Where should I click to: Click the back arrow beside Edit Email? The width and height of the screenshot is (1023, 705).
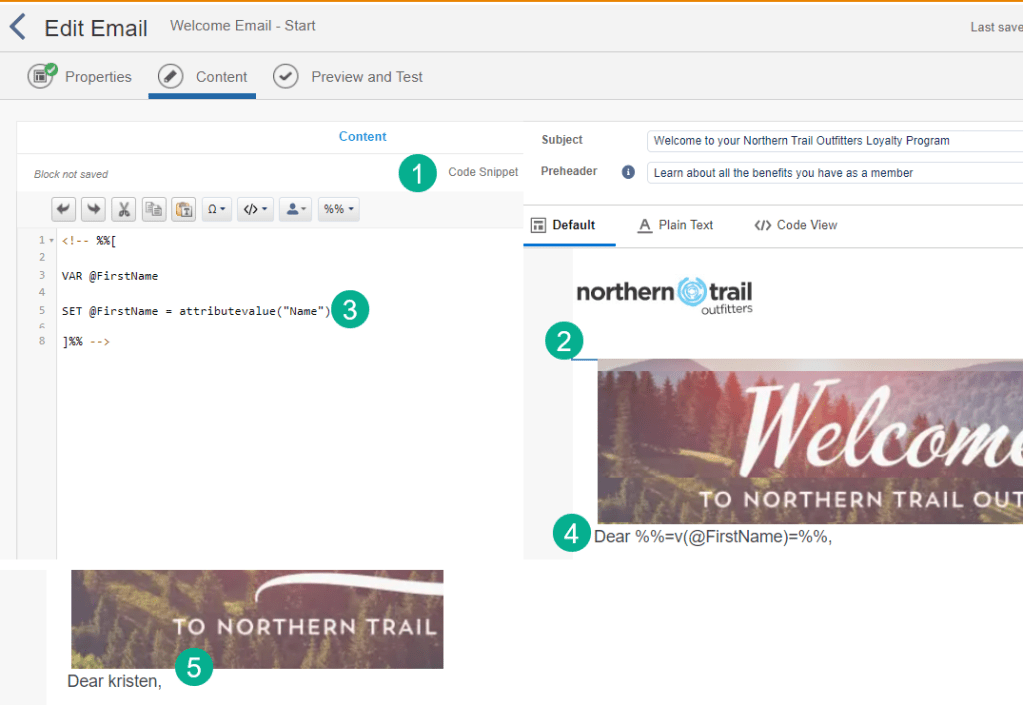[18, 27]
